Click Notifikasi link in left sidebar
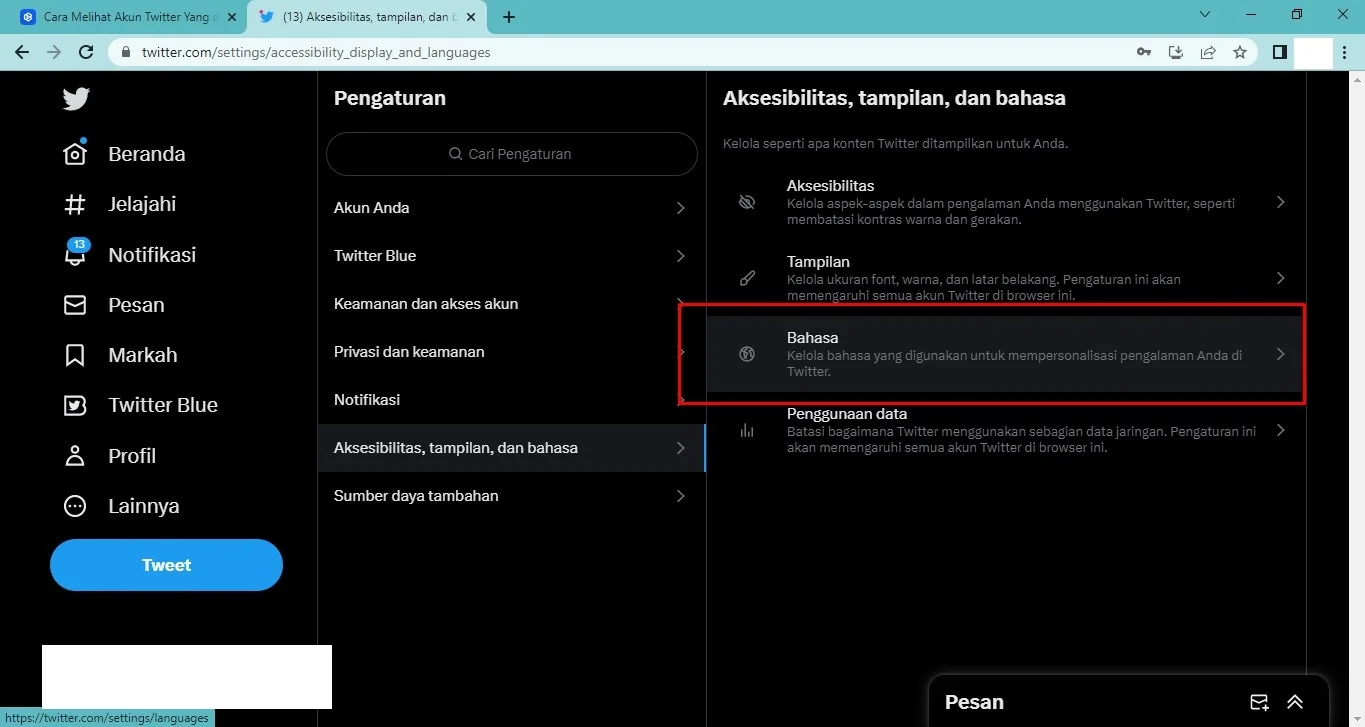The height and width of the screenshot is (727, 1365). 152,255
